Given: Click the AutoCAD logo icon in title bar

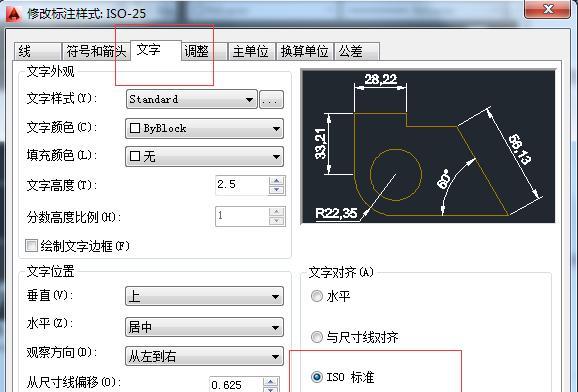Looking at the screenshot, I should (x=14, y=13).
